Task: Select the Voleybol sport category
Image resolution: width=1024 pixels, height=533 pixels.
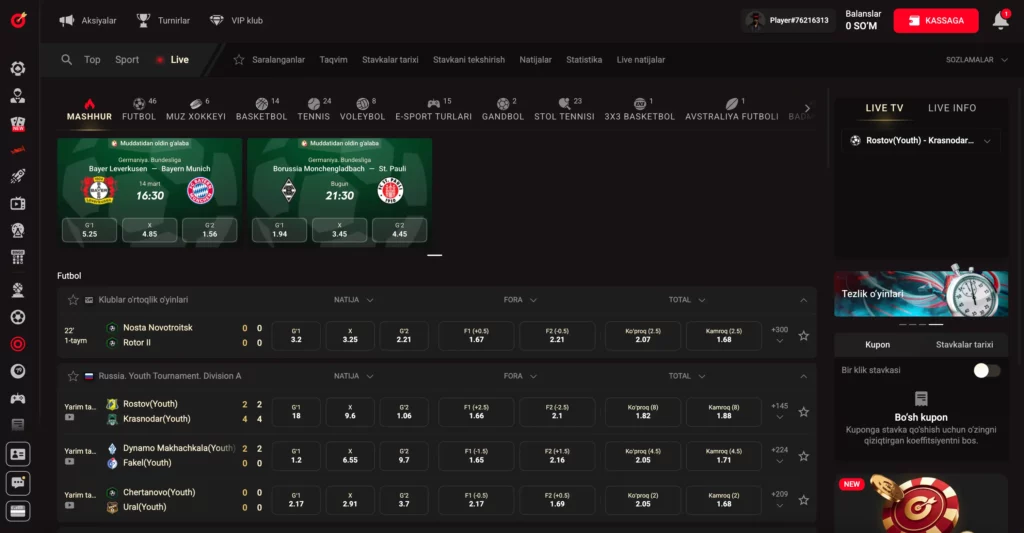Action: tap(362, 109)
